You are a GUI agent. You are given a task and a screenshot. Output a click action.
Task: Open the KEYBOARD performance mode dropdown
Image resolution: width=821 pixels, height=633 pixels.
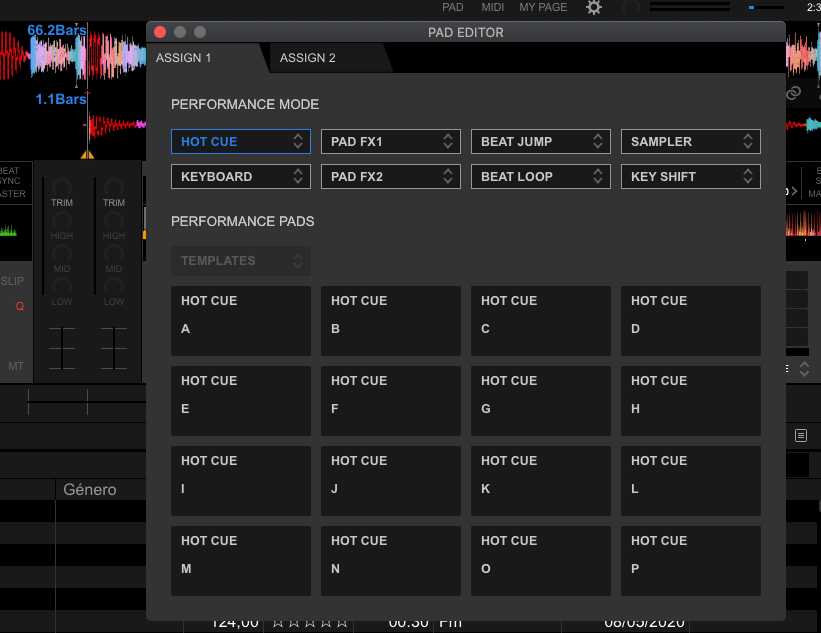241,176
